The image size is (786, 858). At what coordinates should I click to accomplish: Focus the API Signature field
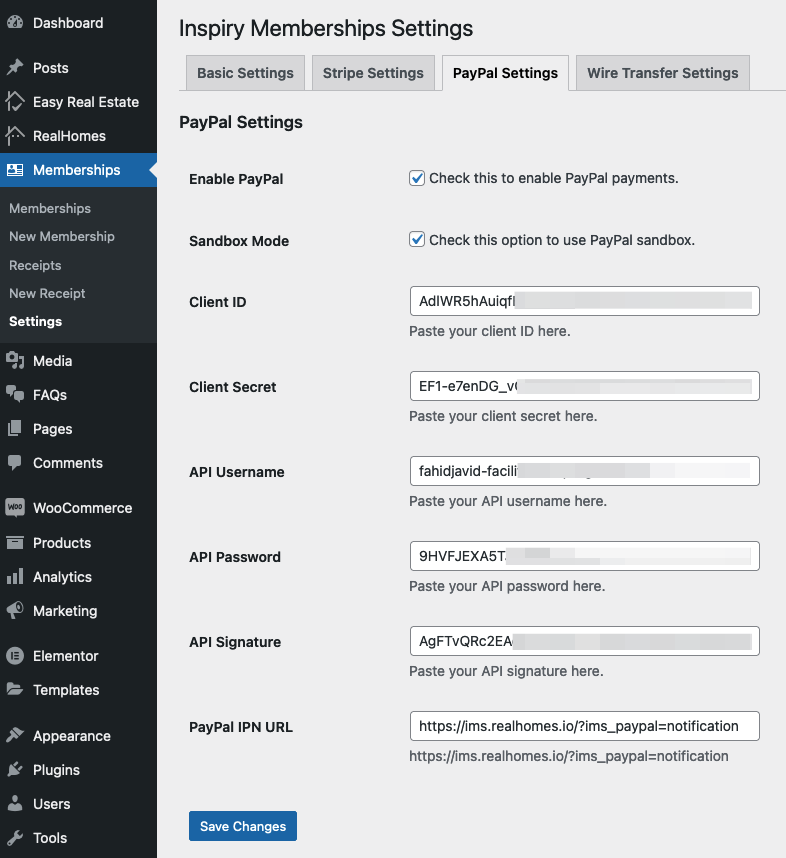(x=585, y=641)
